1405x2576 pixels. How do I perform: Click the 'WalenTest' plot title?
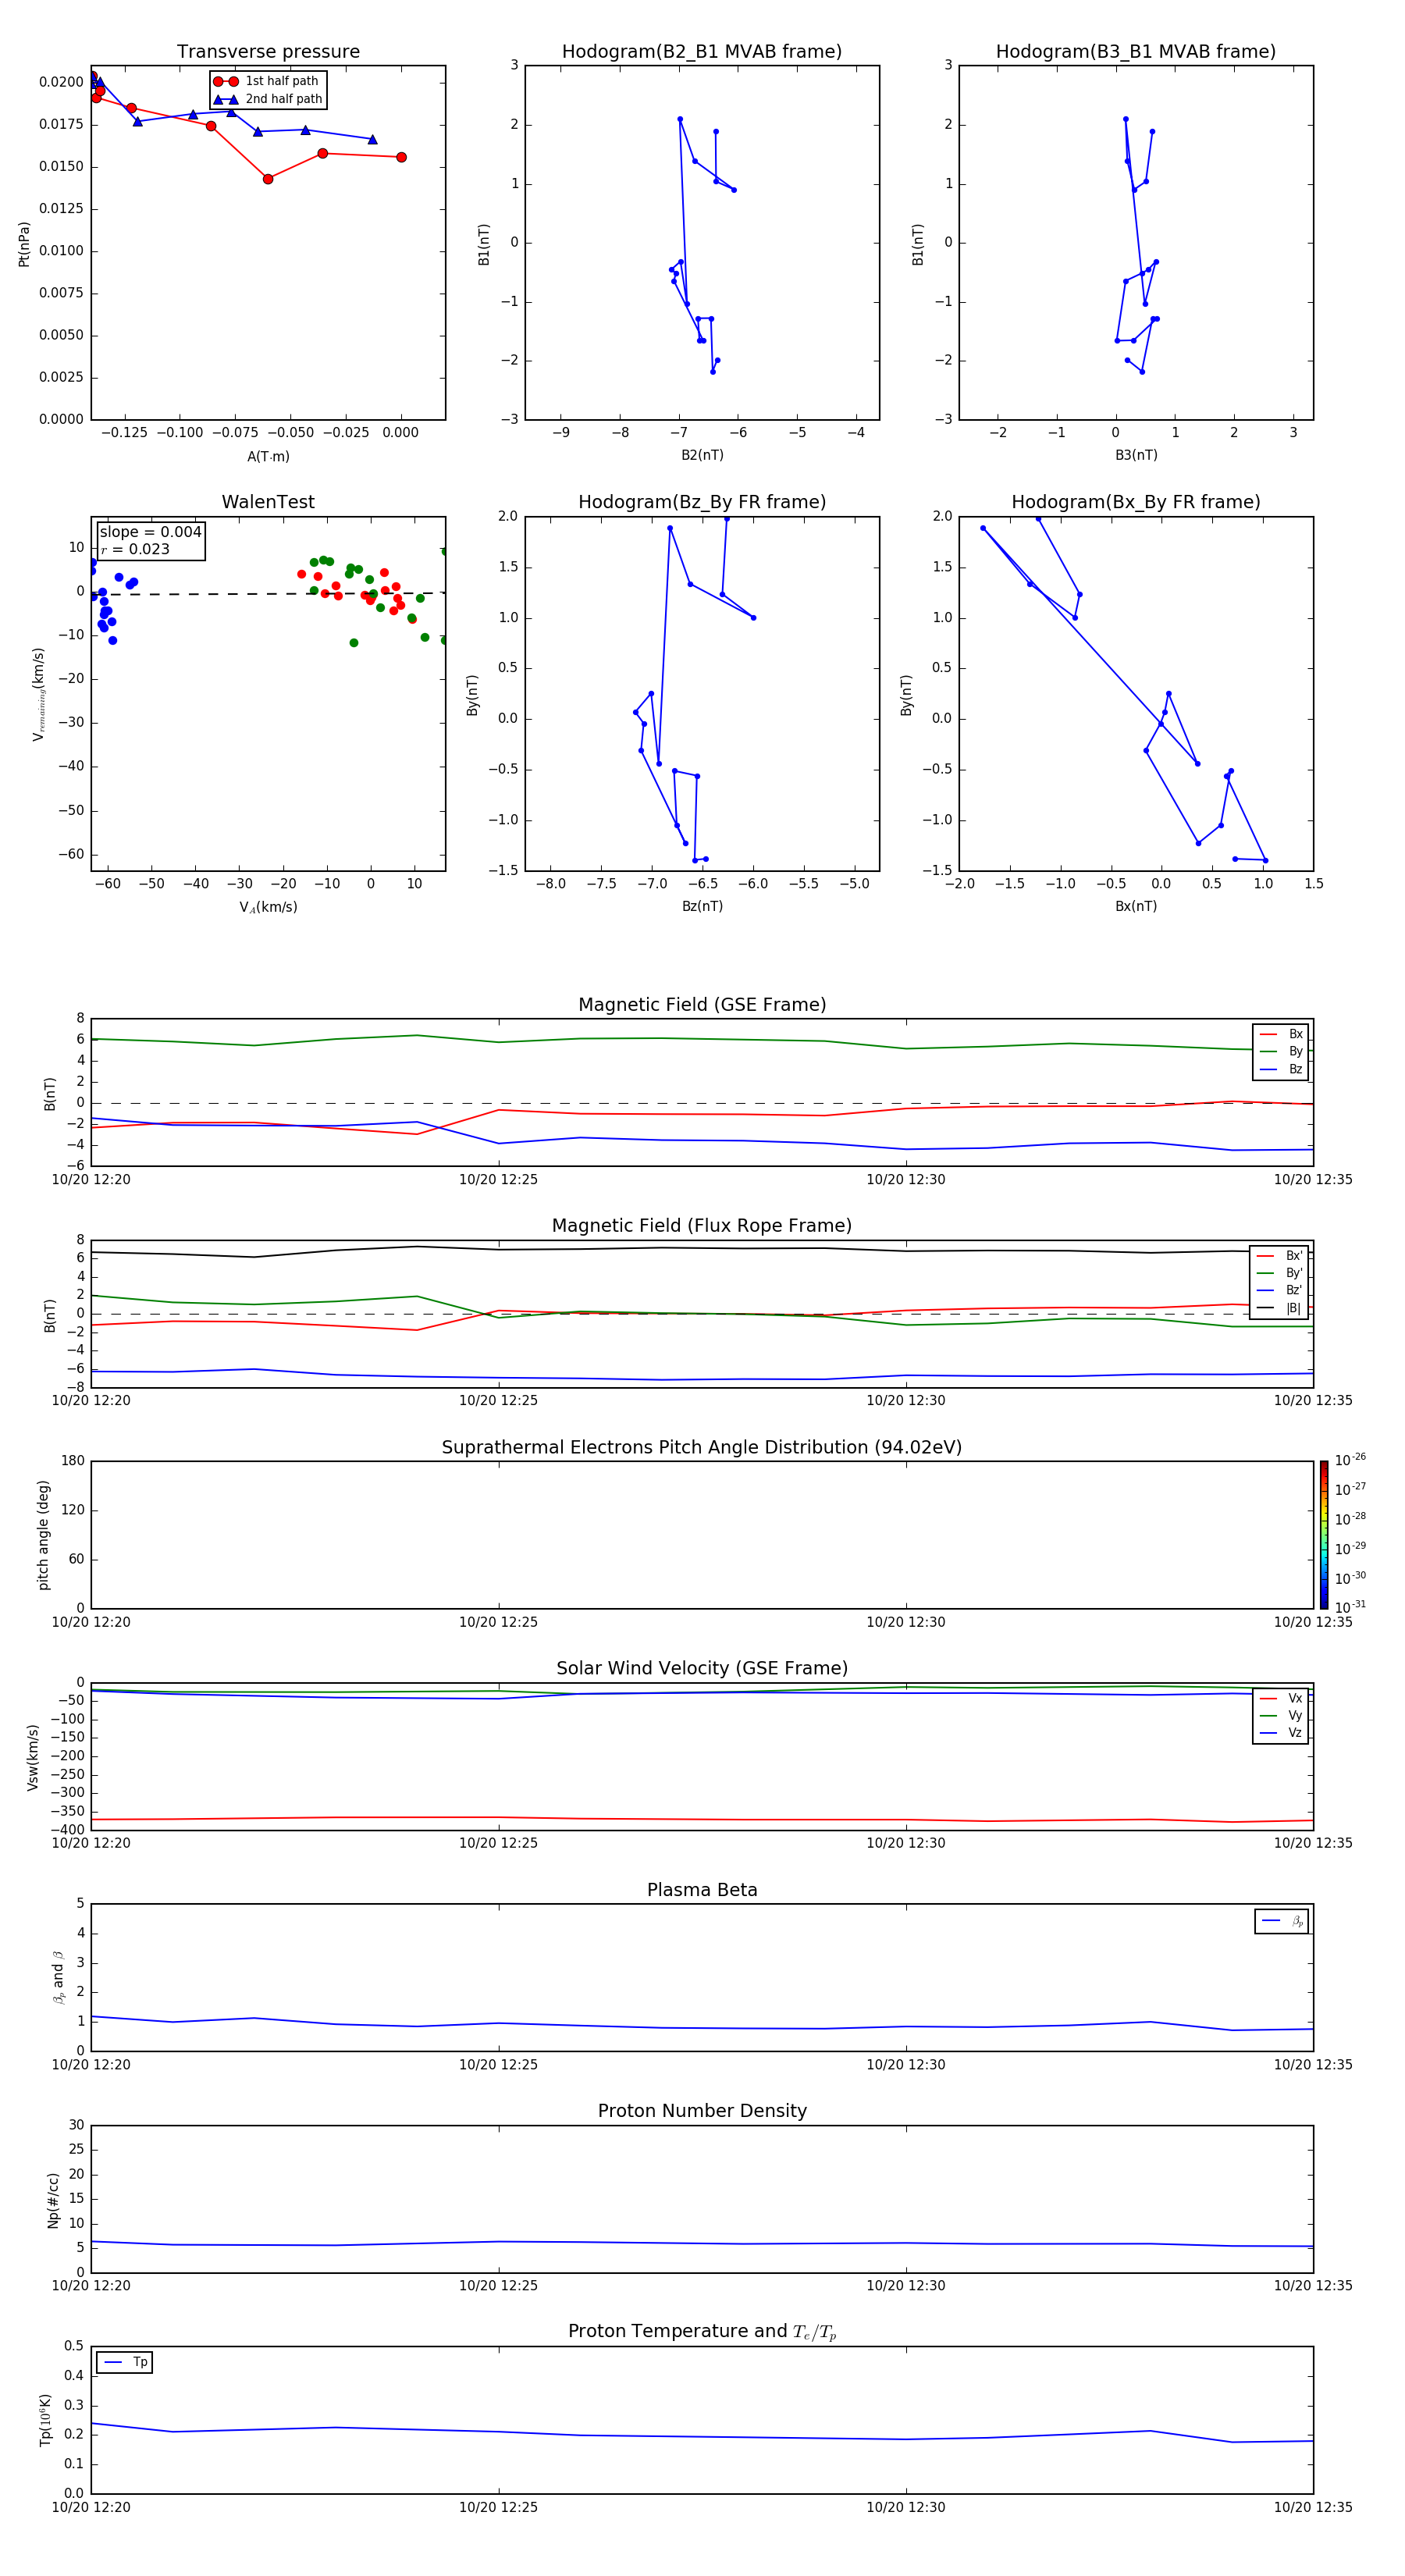[268, 502]
